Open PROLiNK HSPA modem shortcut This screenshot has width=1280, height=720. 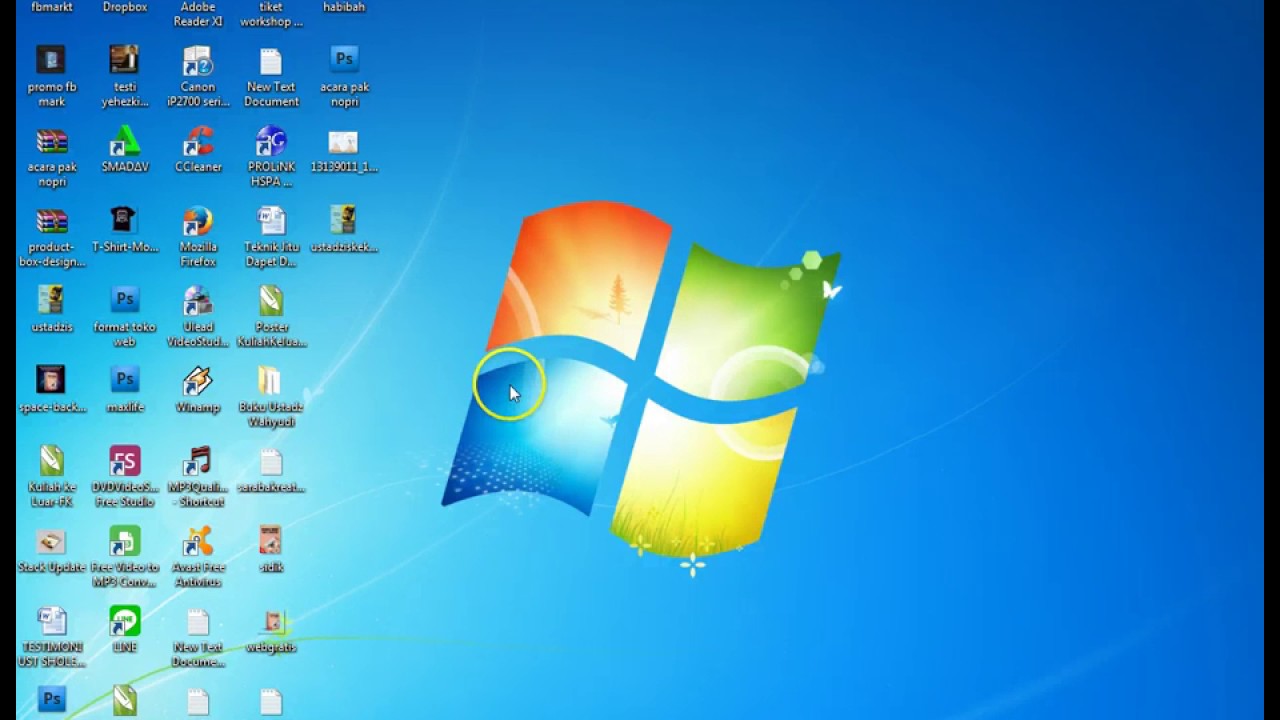[271, 140]
